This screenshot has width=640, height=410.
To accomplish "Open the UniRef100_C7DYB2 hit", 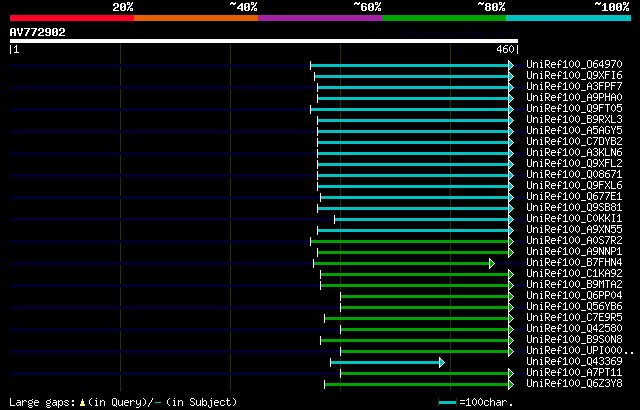I will (x=574, y=142).
